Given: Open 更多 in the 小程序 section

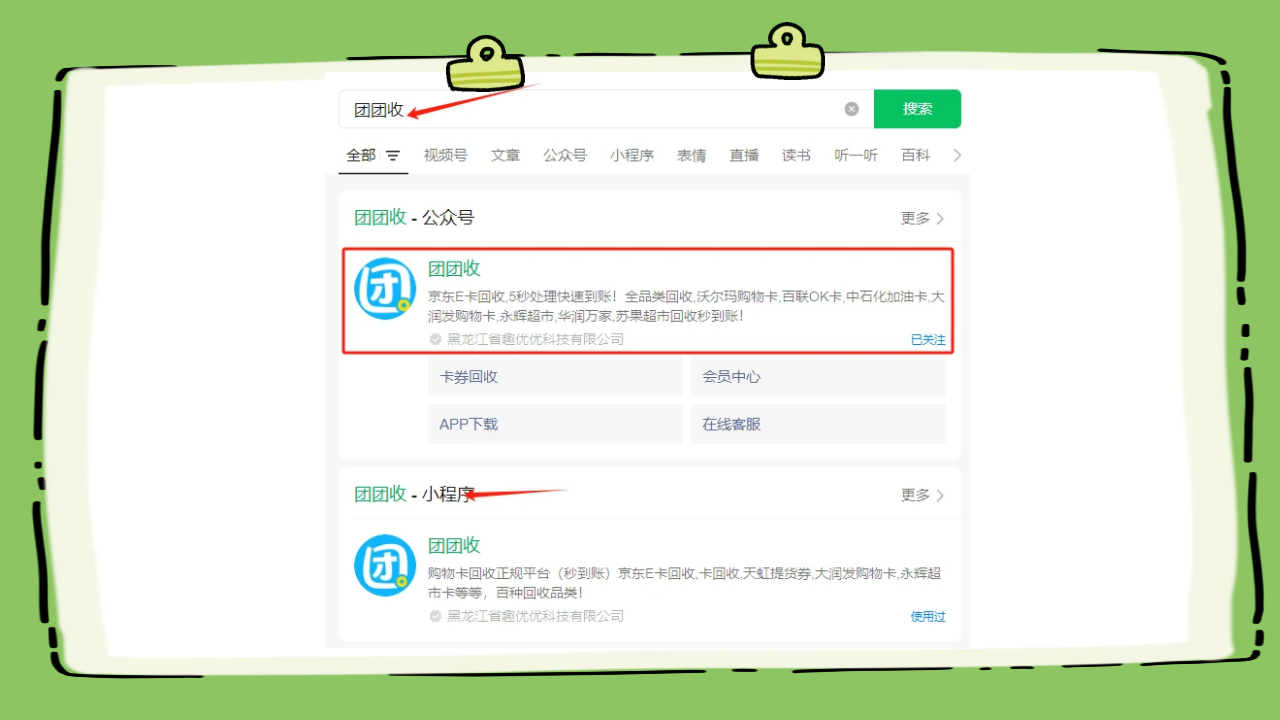Looking at the screenshot, I should click(x=922, y=495).
